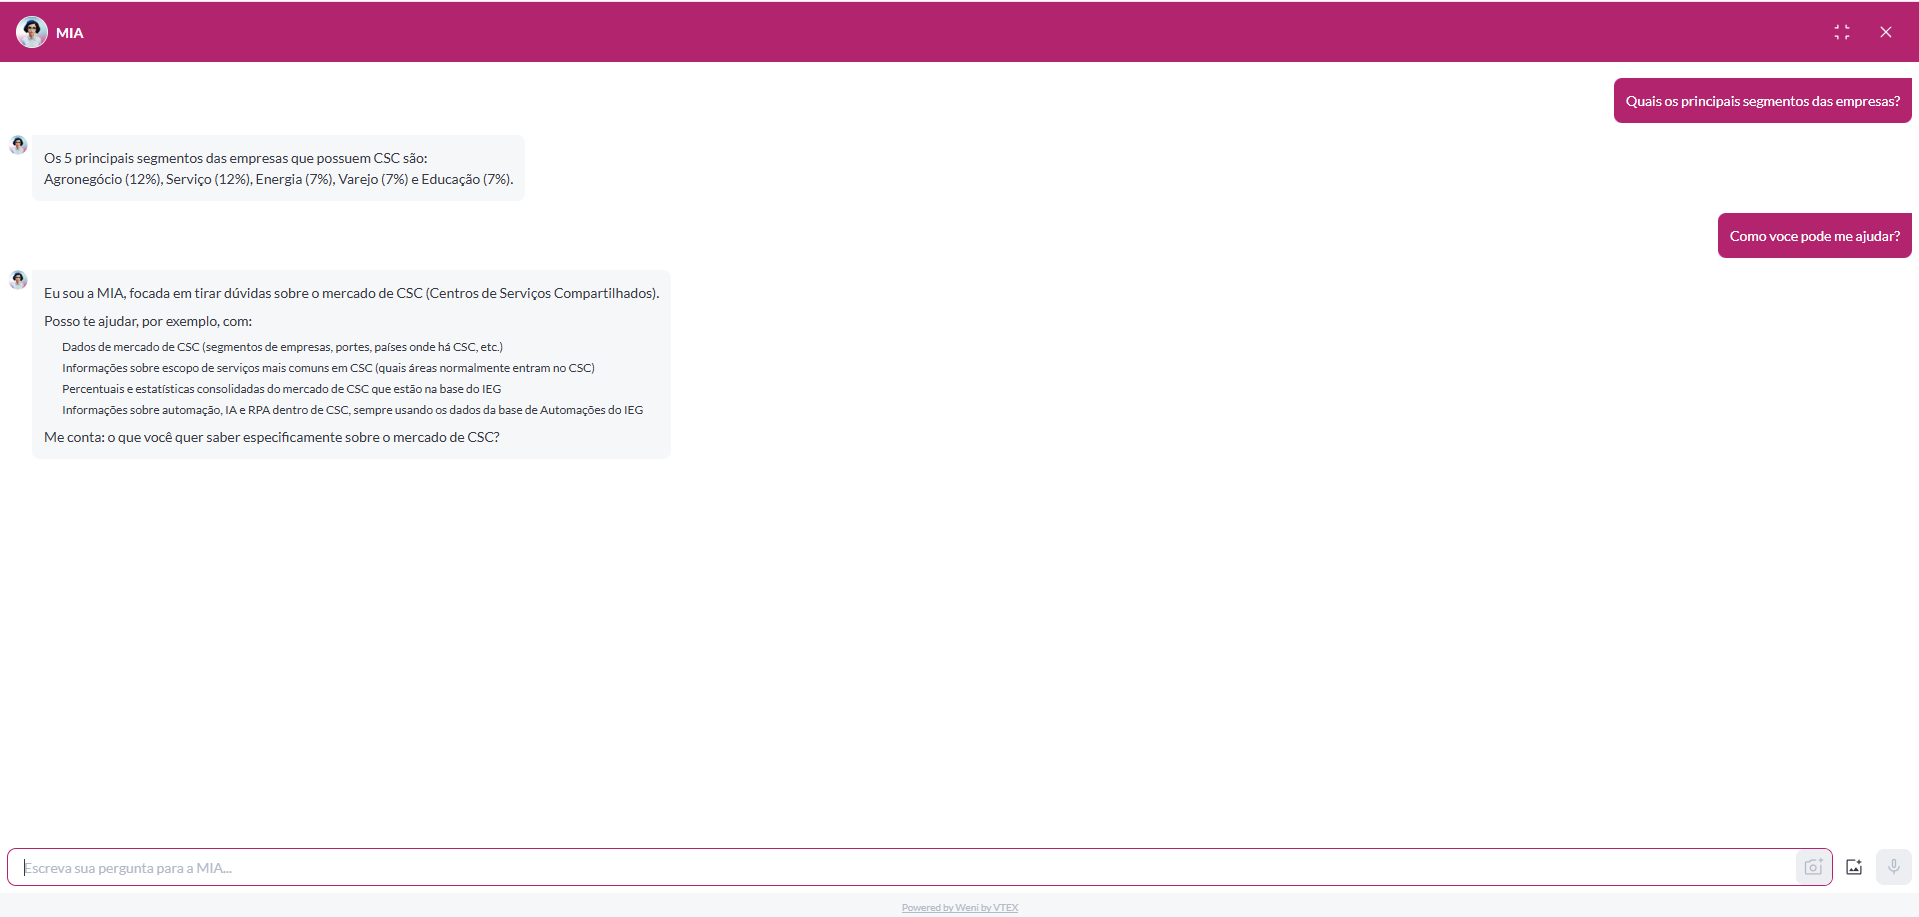This screenshot has width=1919, height=917.
Task: Click the 'Informações sobre escopo de serviços' bullet
Action: point(328,368)
